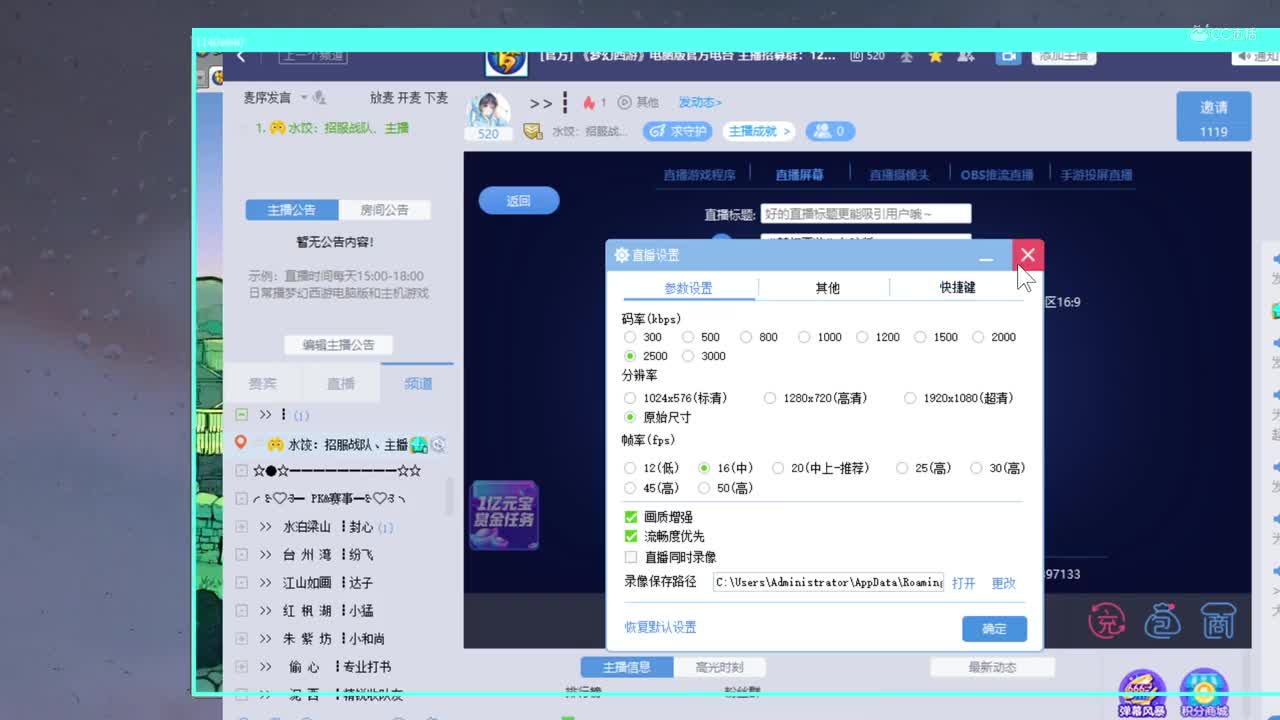
Task: Click the back arrow at top left
Action: tap(241, 56)
